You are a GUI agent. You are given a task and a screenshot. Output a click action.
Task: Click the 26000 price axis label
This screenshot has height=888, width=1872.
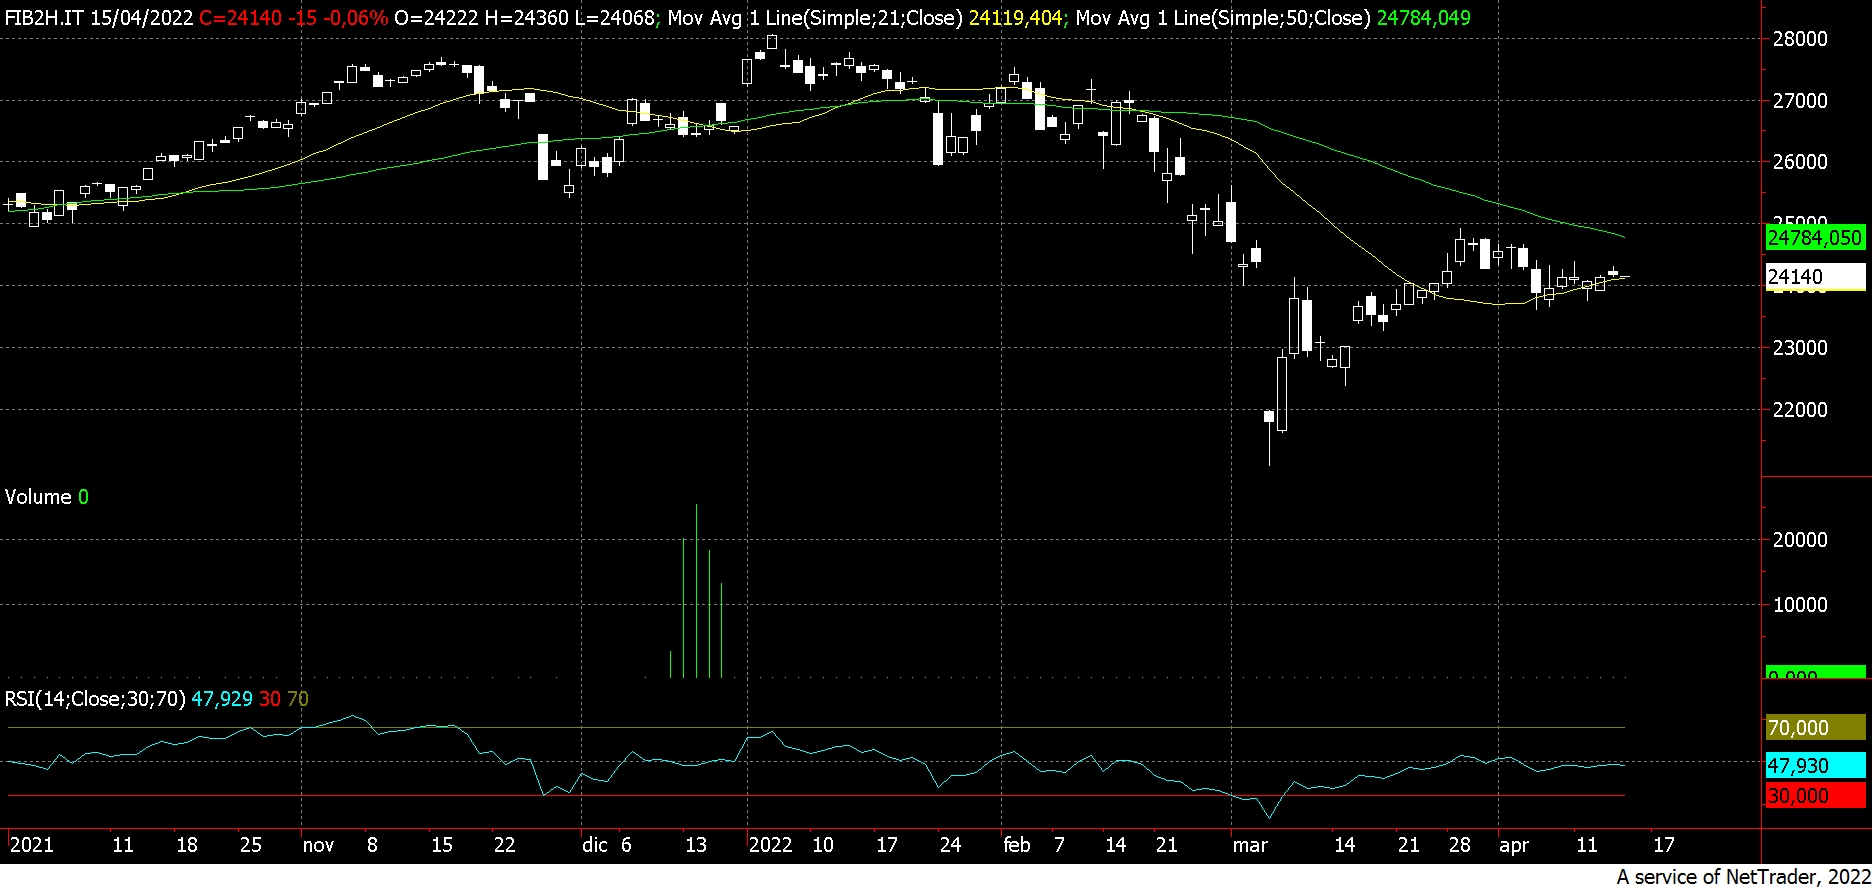click(1799, 162)
